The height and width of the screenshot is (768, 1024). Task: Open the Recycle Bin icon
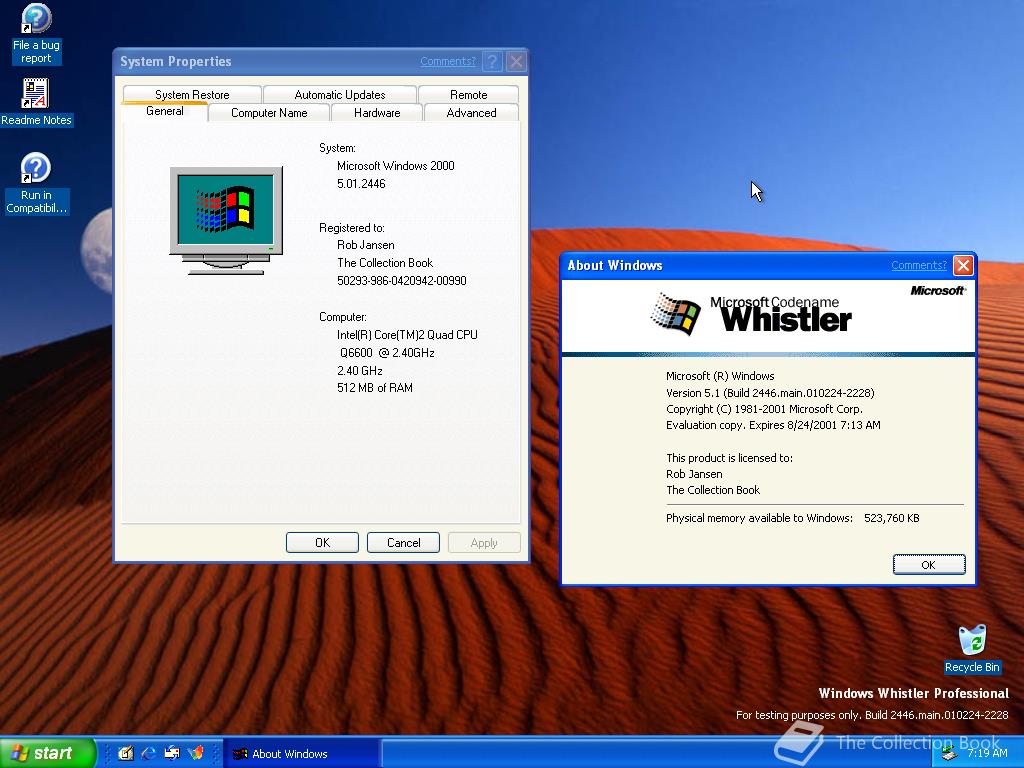pyautogui.click(x=972, y=649)
